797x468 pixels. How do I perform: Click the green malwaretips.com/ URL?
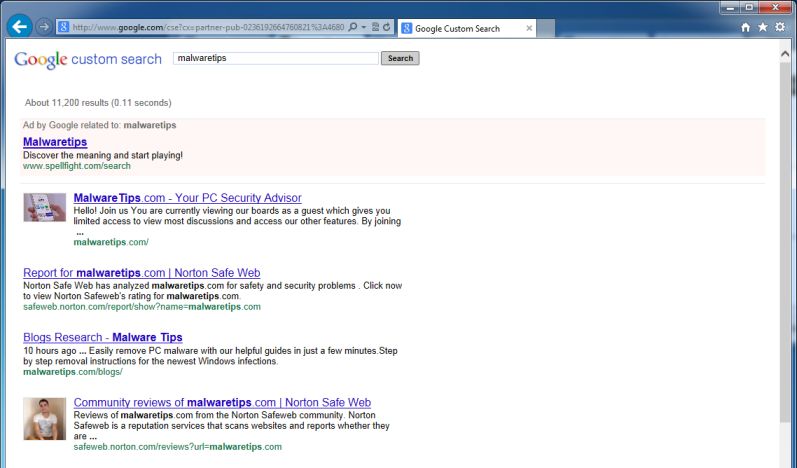(111, 242)
